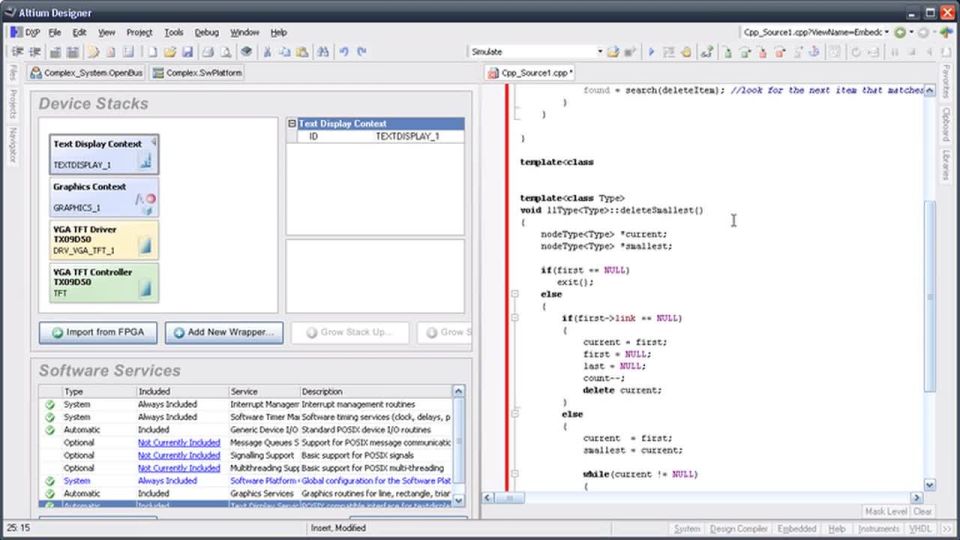Click the Service column header
The height and width of the screenshot is (540, 960).
(263, 391)
